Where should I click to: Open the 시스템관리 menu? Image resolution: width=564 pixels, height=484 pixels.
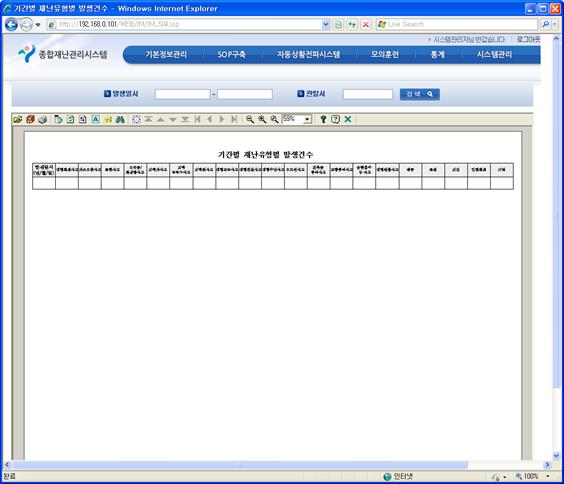494,55
